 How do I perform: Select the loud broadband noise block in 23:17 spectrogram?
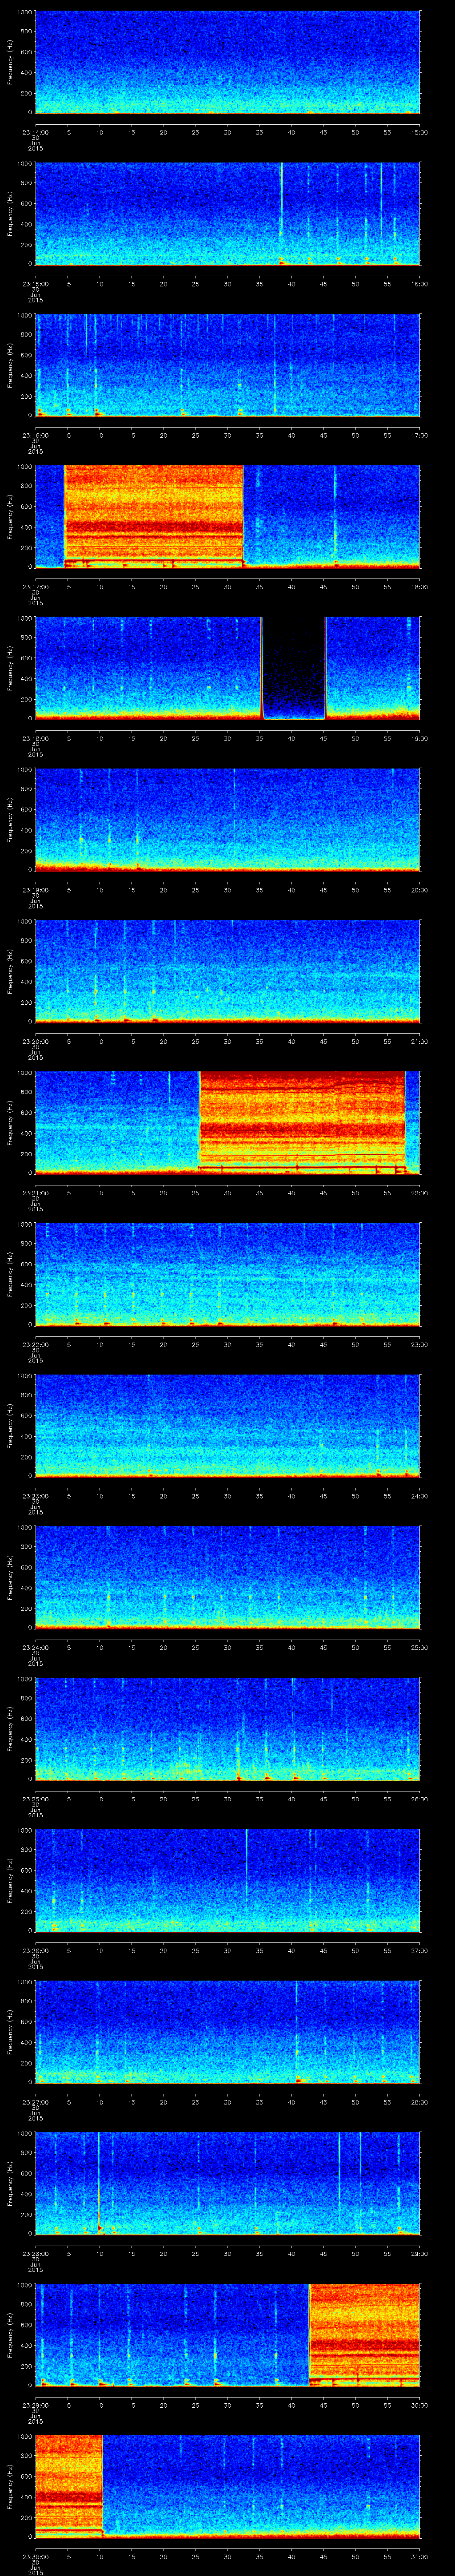[x=154, y=516]
